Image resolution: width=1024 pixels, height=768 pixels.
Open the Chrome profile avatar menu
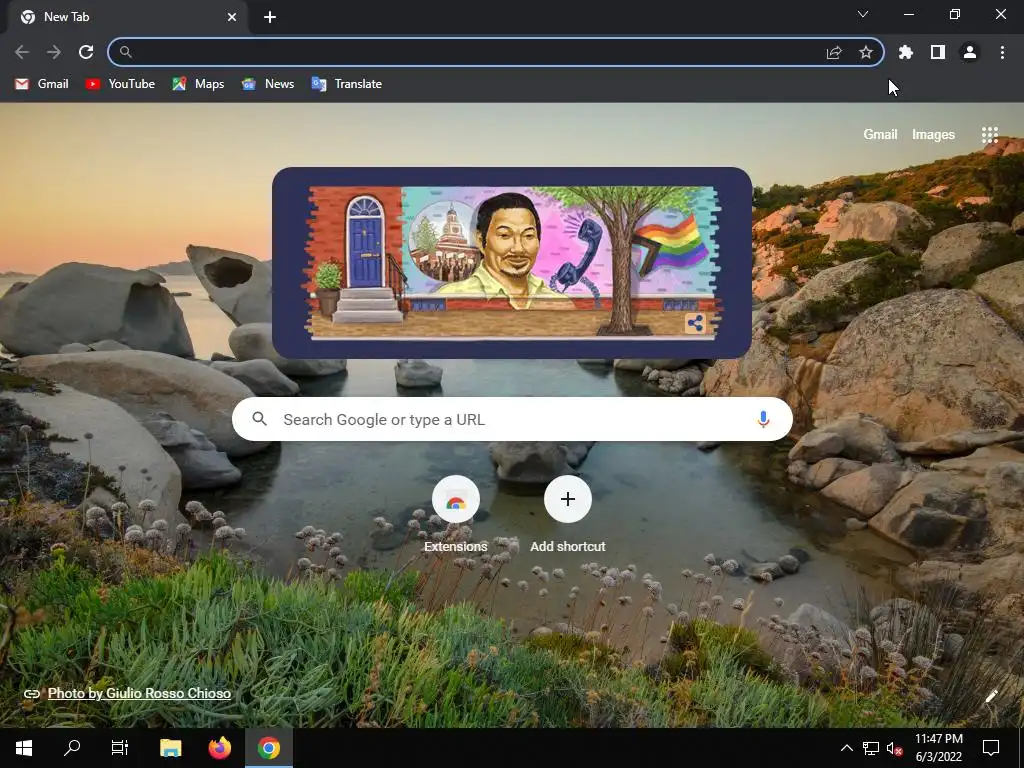(x=970, y=52)
